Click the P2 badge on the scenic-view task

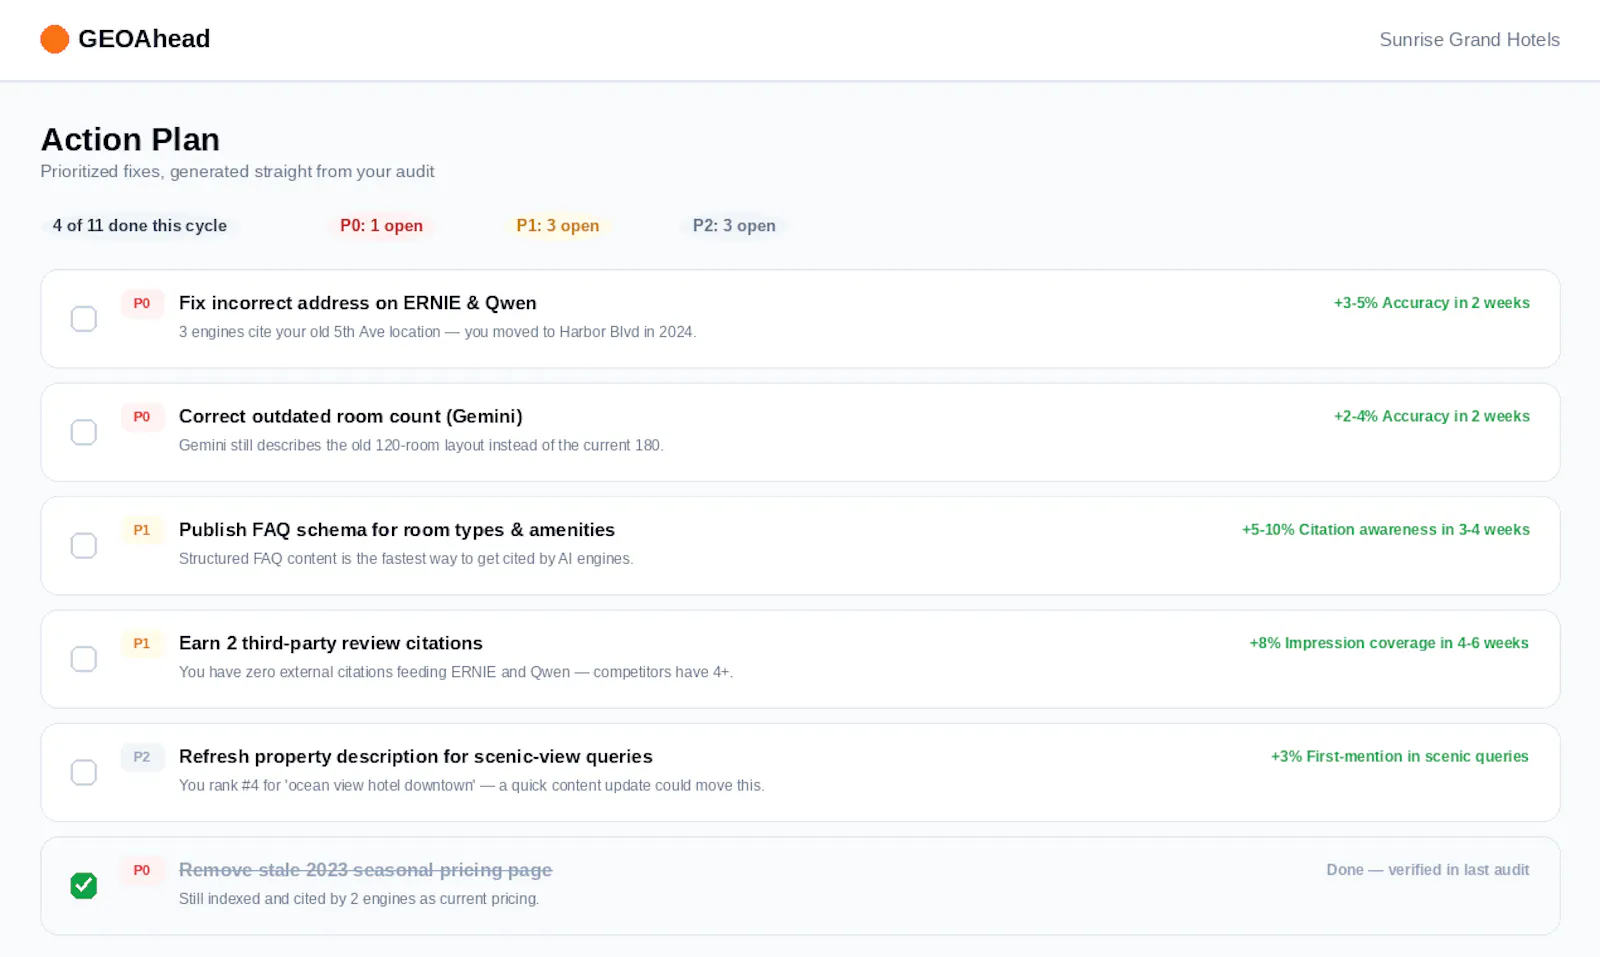pos(142,757)
